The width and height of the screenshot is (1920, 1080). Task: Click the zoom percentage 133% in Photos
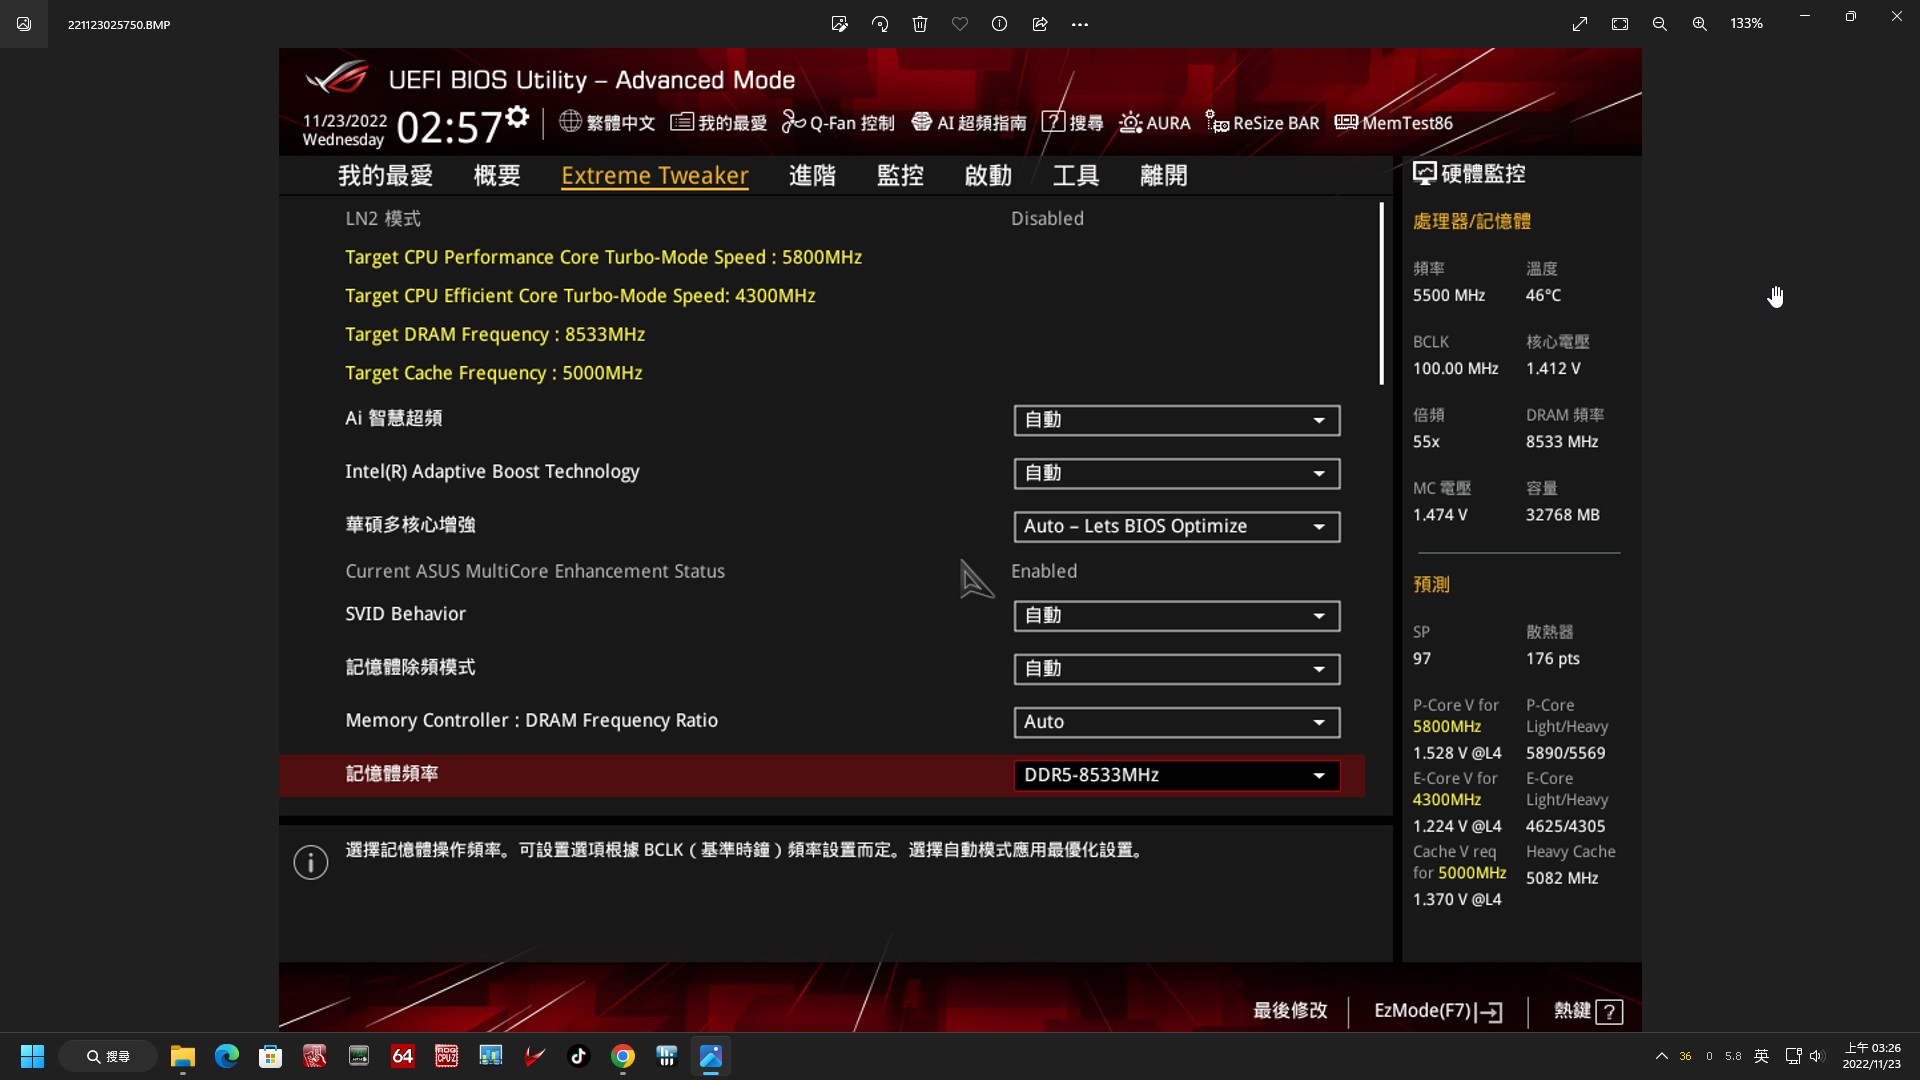tap(1746, 23)
